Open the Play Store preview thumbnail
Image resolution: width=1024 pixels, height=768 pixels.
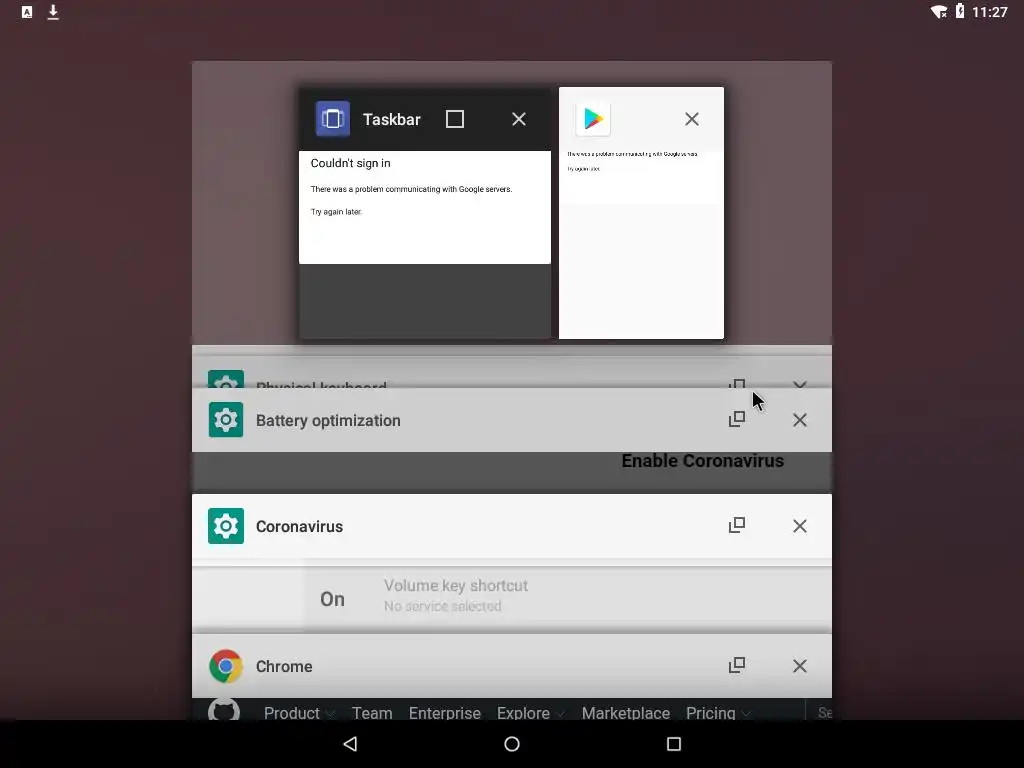click(x=641, y=245)
